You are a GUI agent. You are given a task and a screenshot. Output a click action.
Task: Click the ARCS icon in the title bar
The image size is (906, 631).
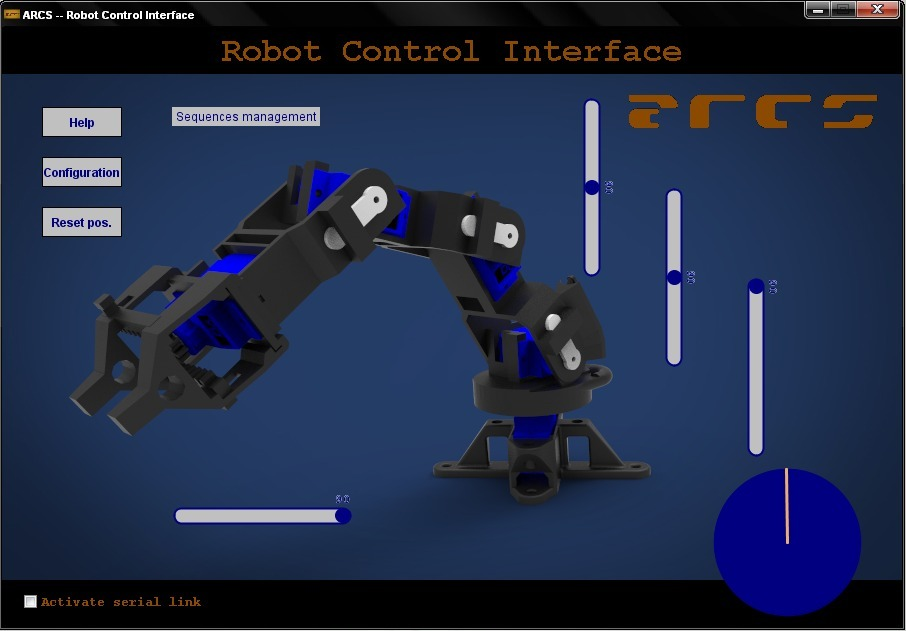coord(11,14)
